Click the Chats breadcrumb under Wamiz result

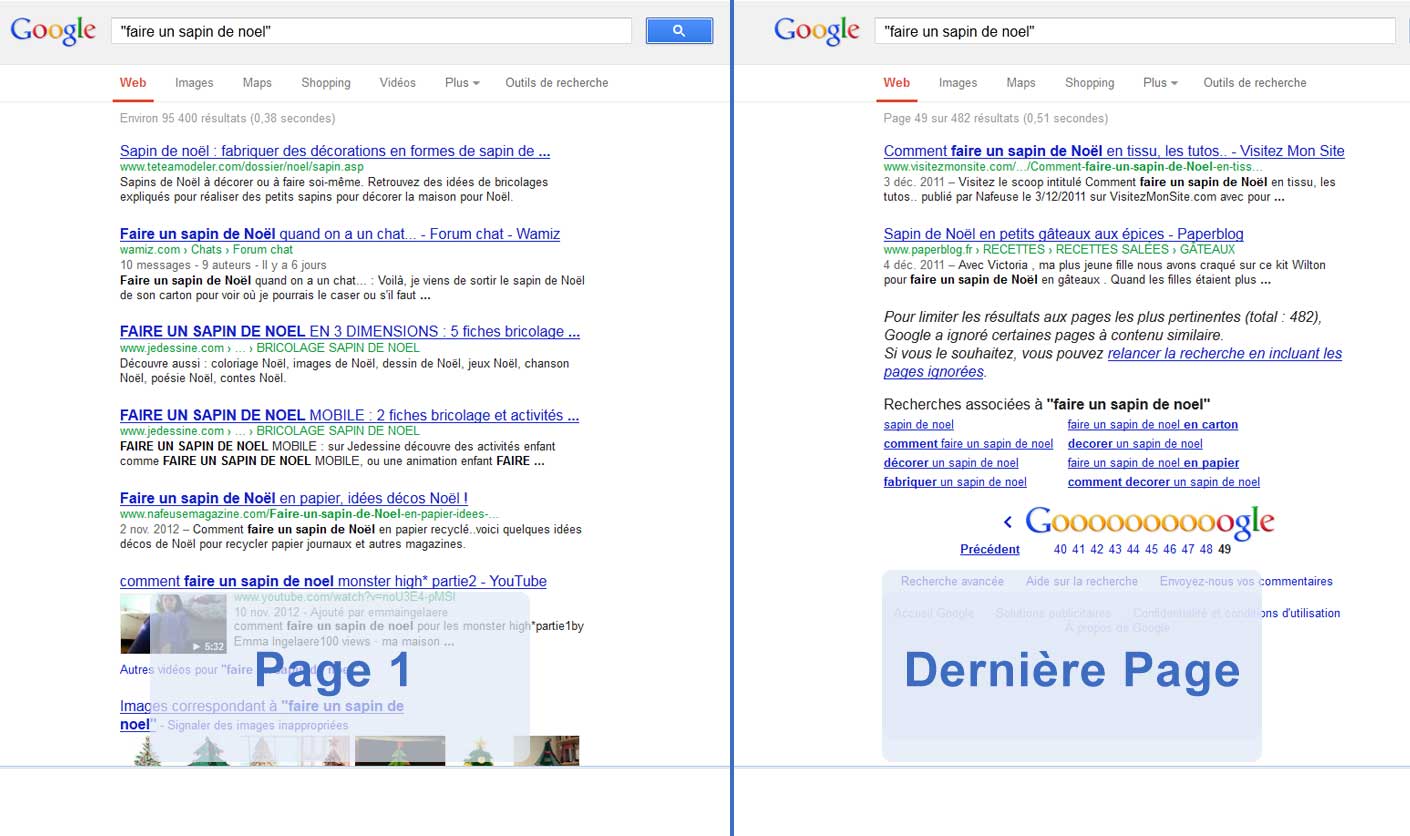(206, 250)
